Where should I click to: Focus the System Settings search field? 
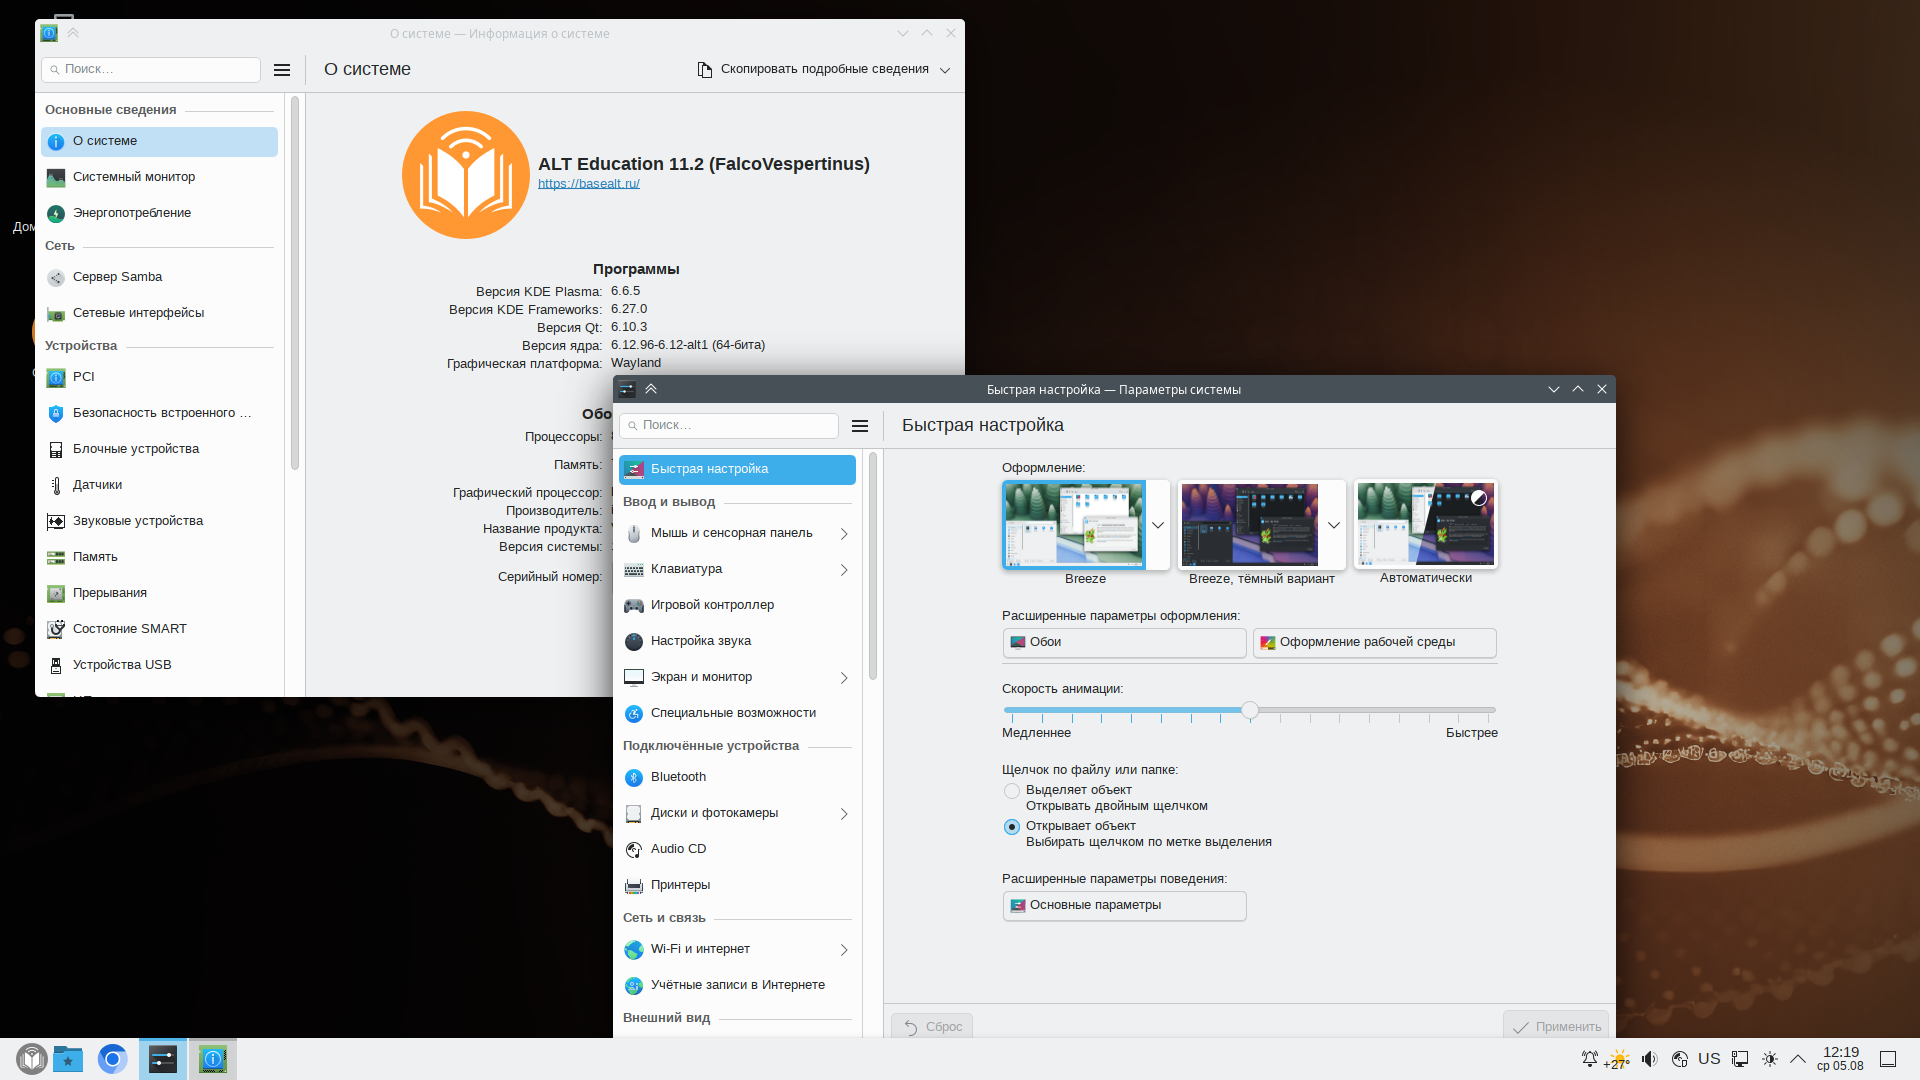click(x=729, y=426)
